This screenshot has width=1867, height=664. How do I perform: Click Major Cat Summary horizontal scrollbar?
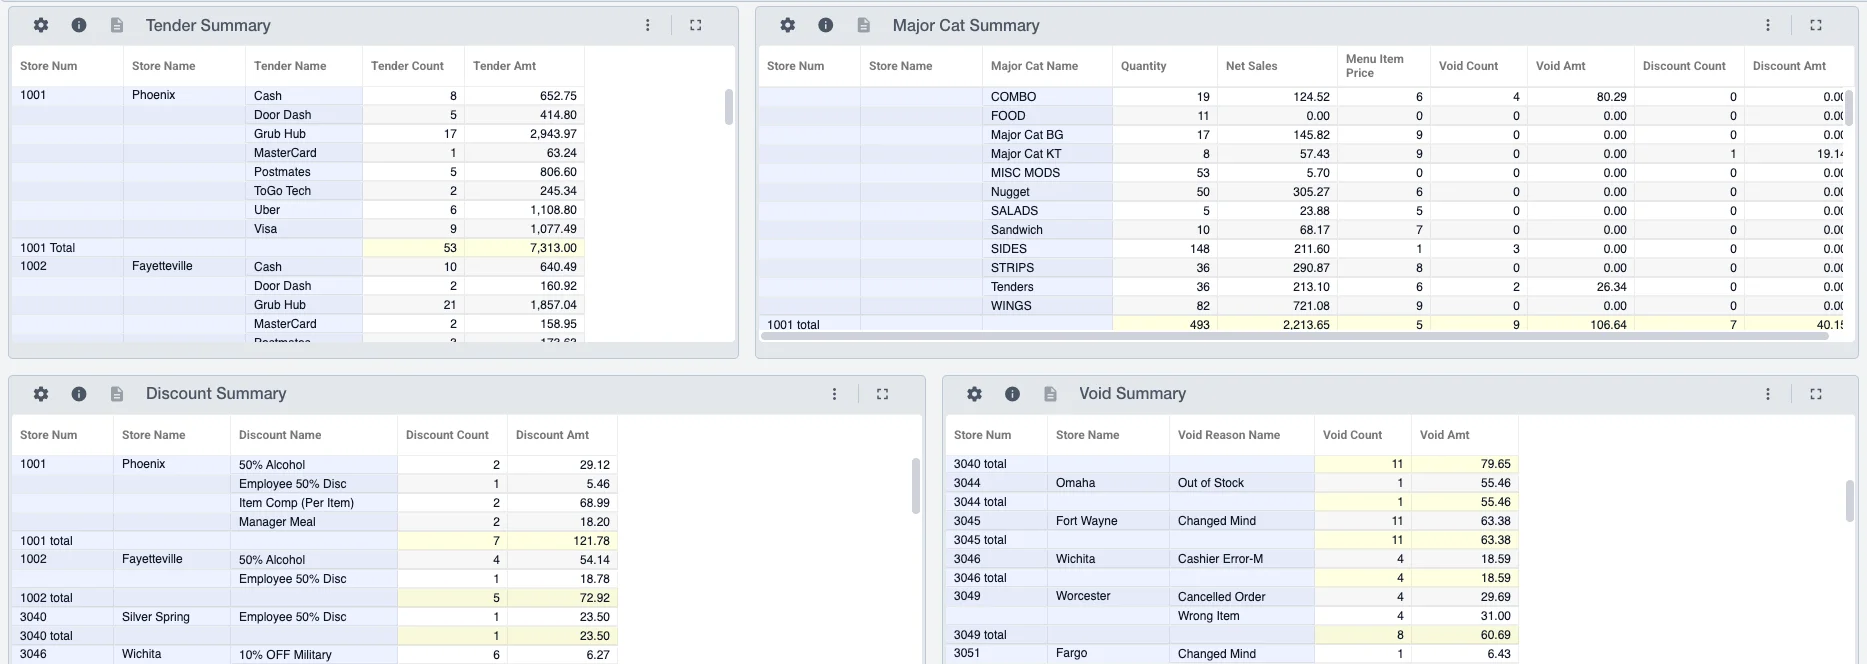tap(1295, 337)
